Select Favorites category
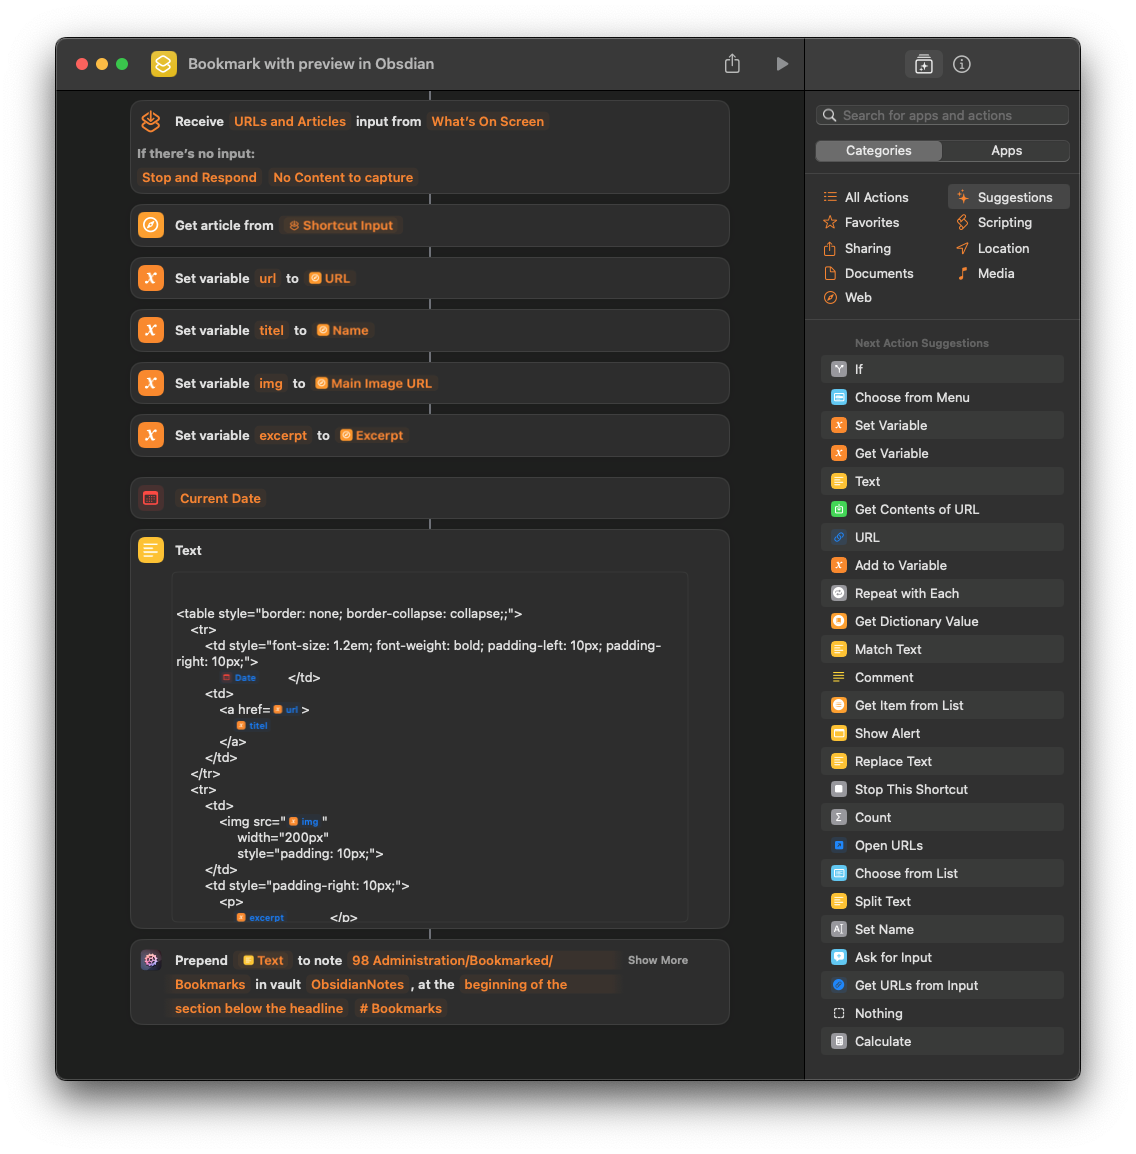Image resolution: width=1136 pixels, height=1154 pixels. point(871,222)
